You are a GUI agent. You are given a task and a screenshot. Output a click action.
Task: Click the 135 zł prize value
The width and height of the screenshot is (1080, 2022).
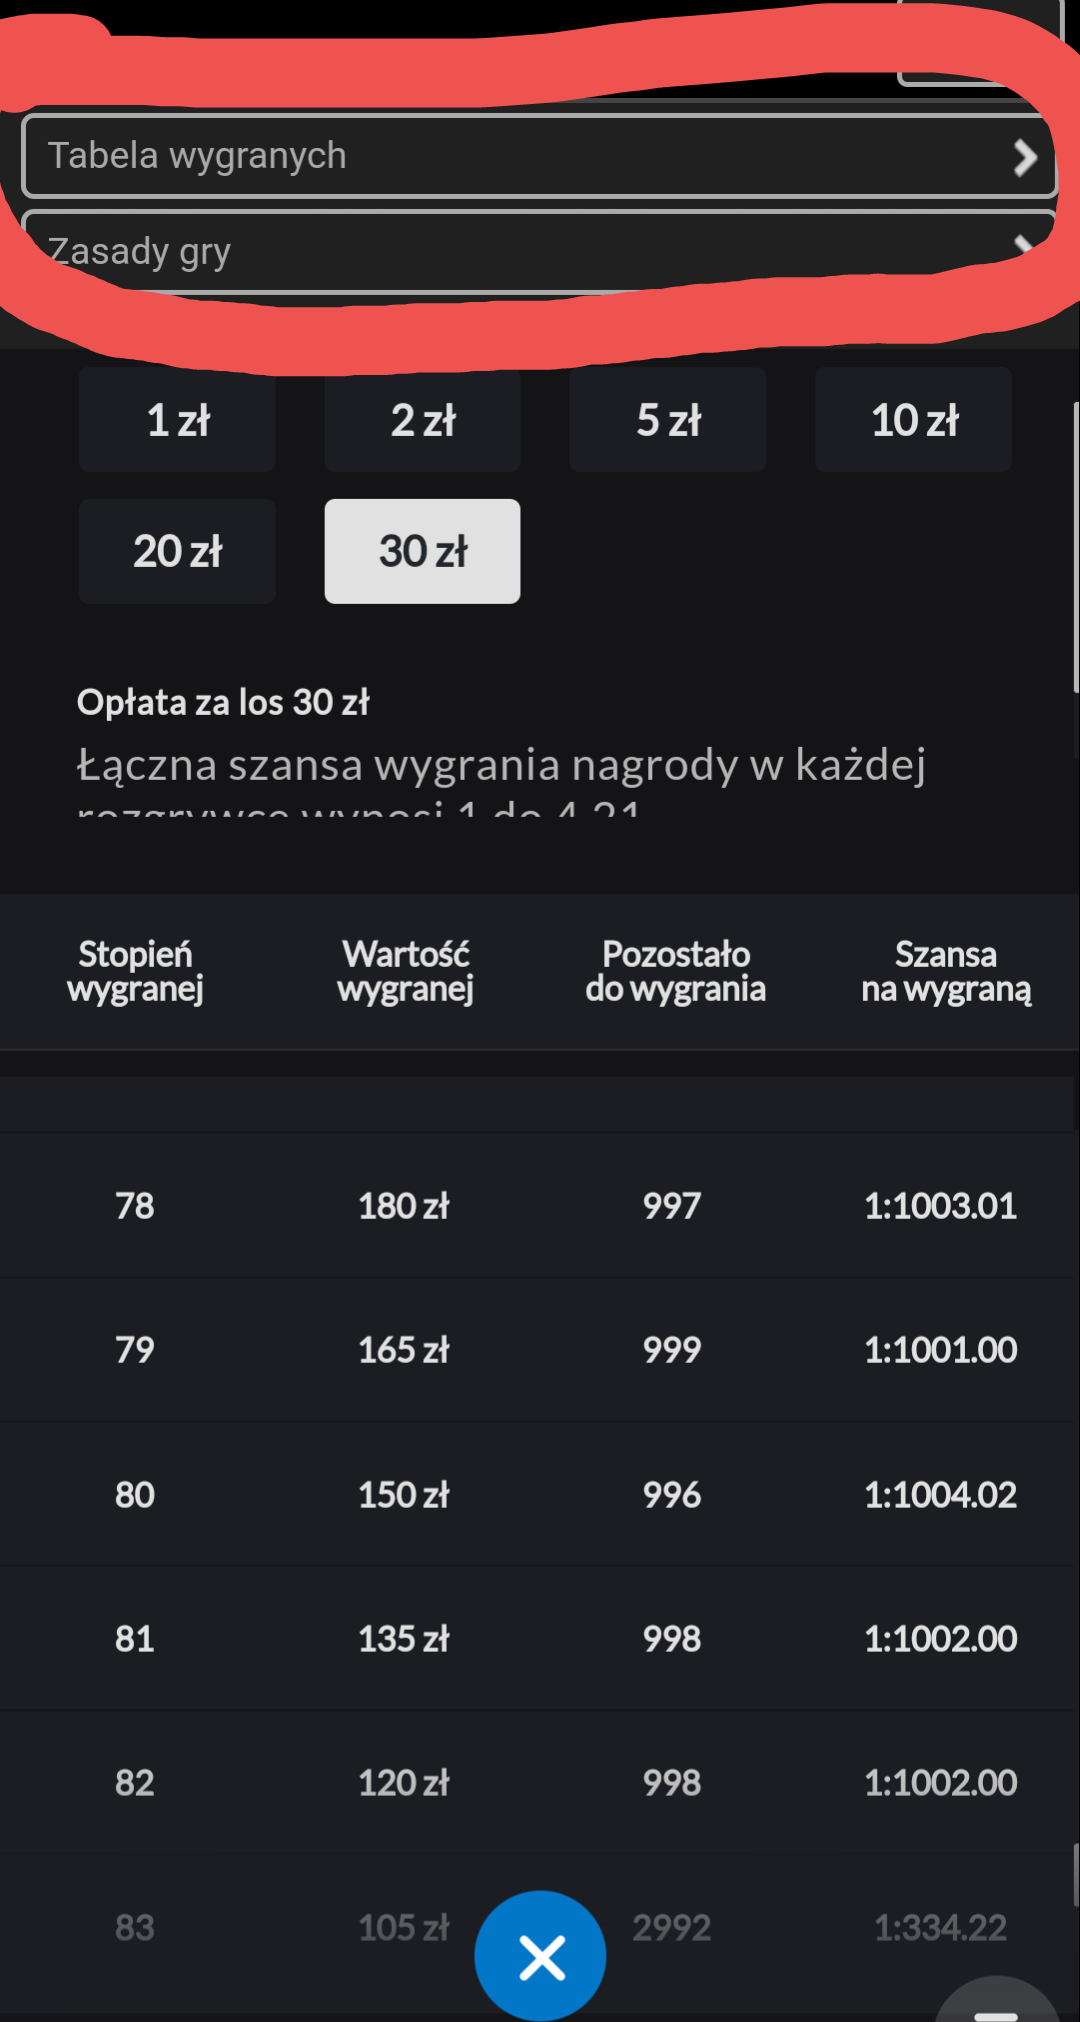[x=404, y=1639]
